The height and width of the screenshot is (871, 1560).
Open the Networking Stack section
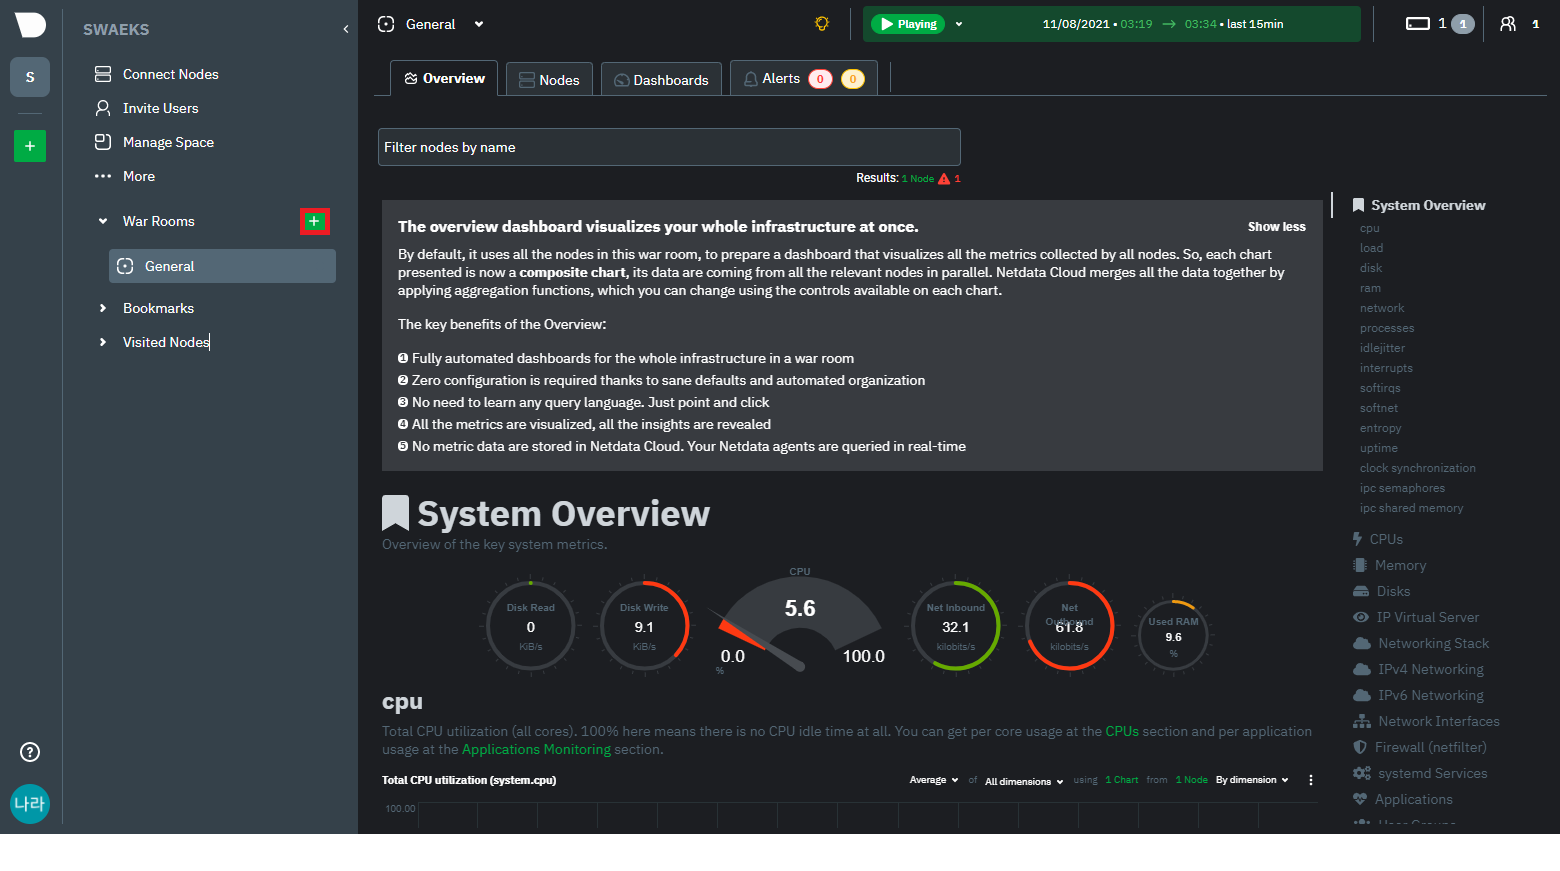tap(1420, 643)
